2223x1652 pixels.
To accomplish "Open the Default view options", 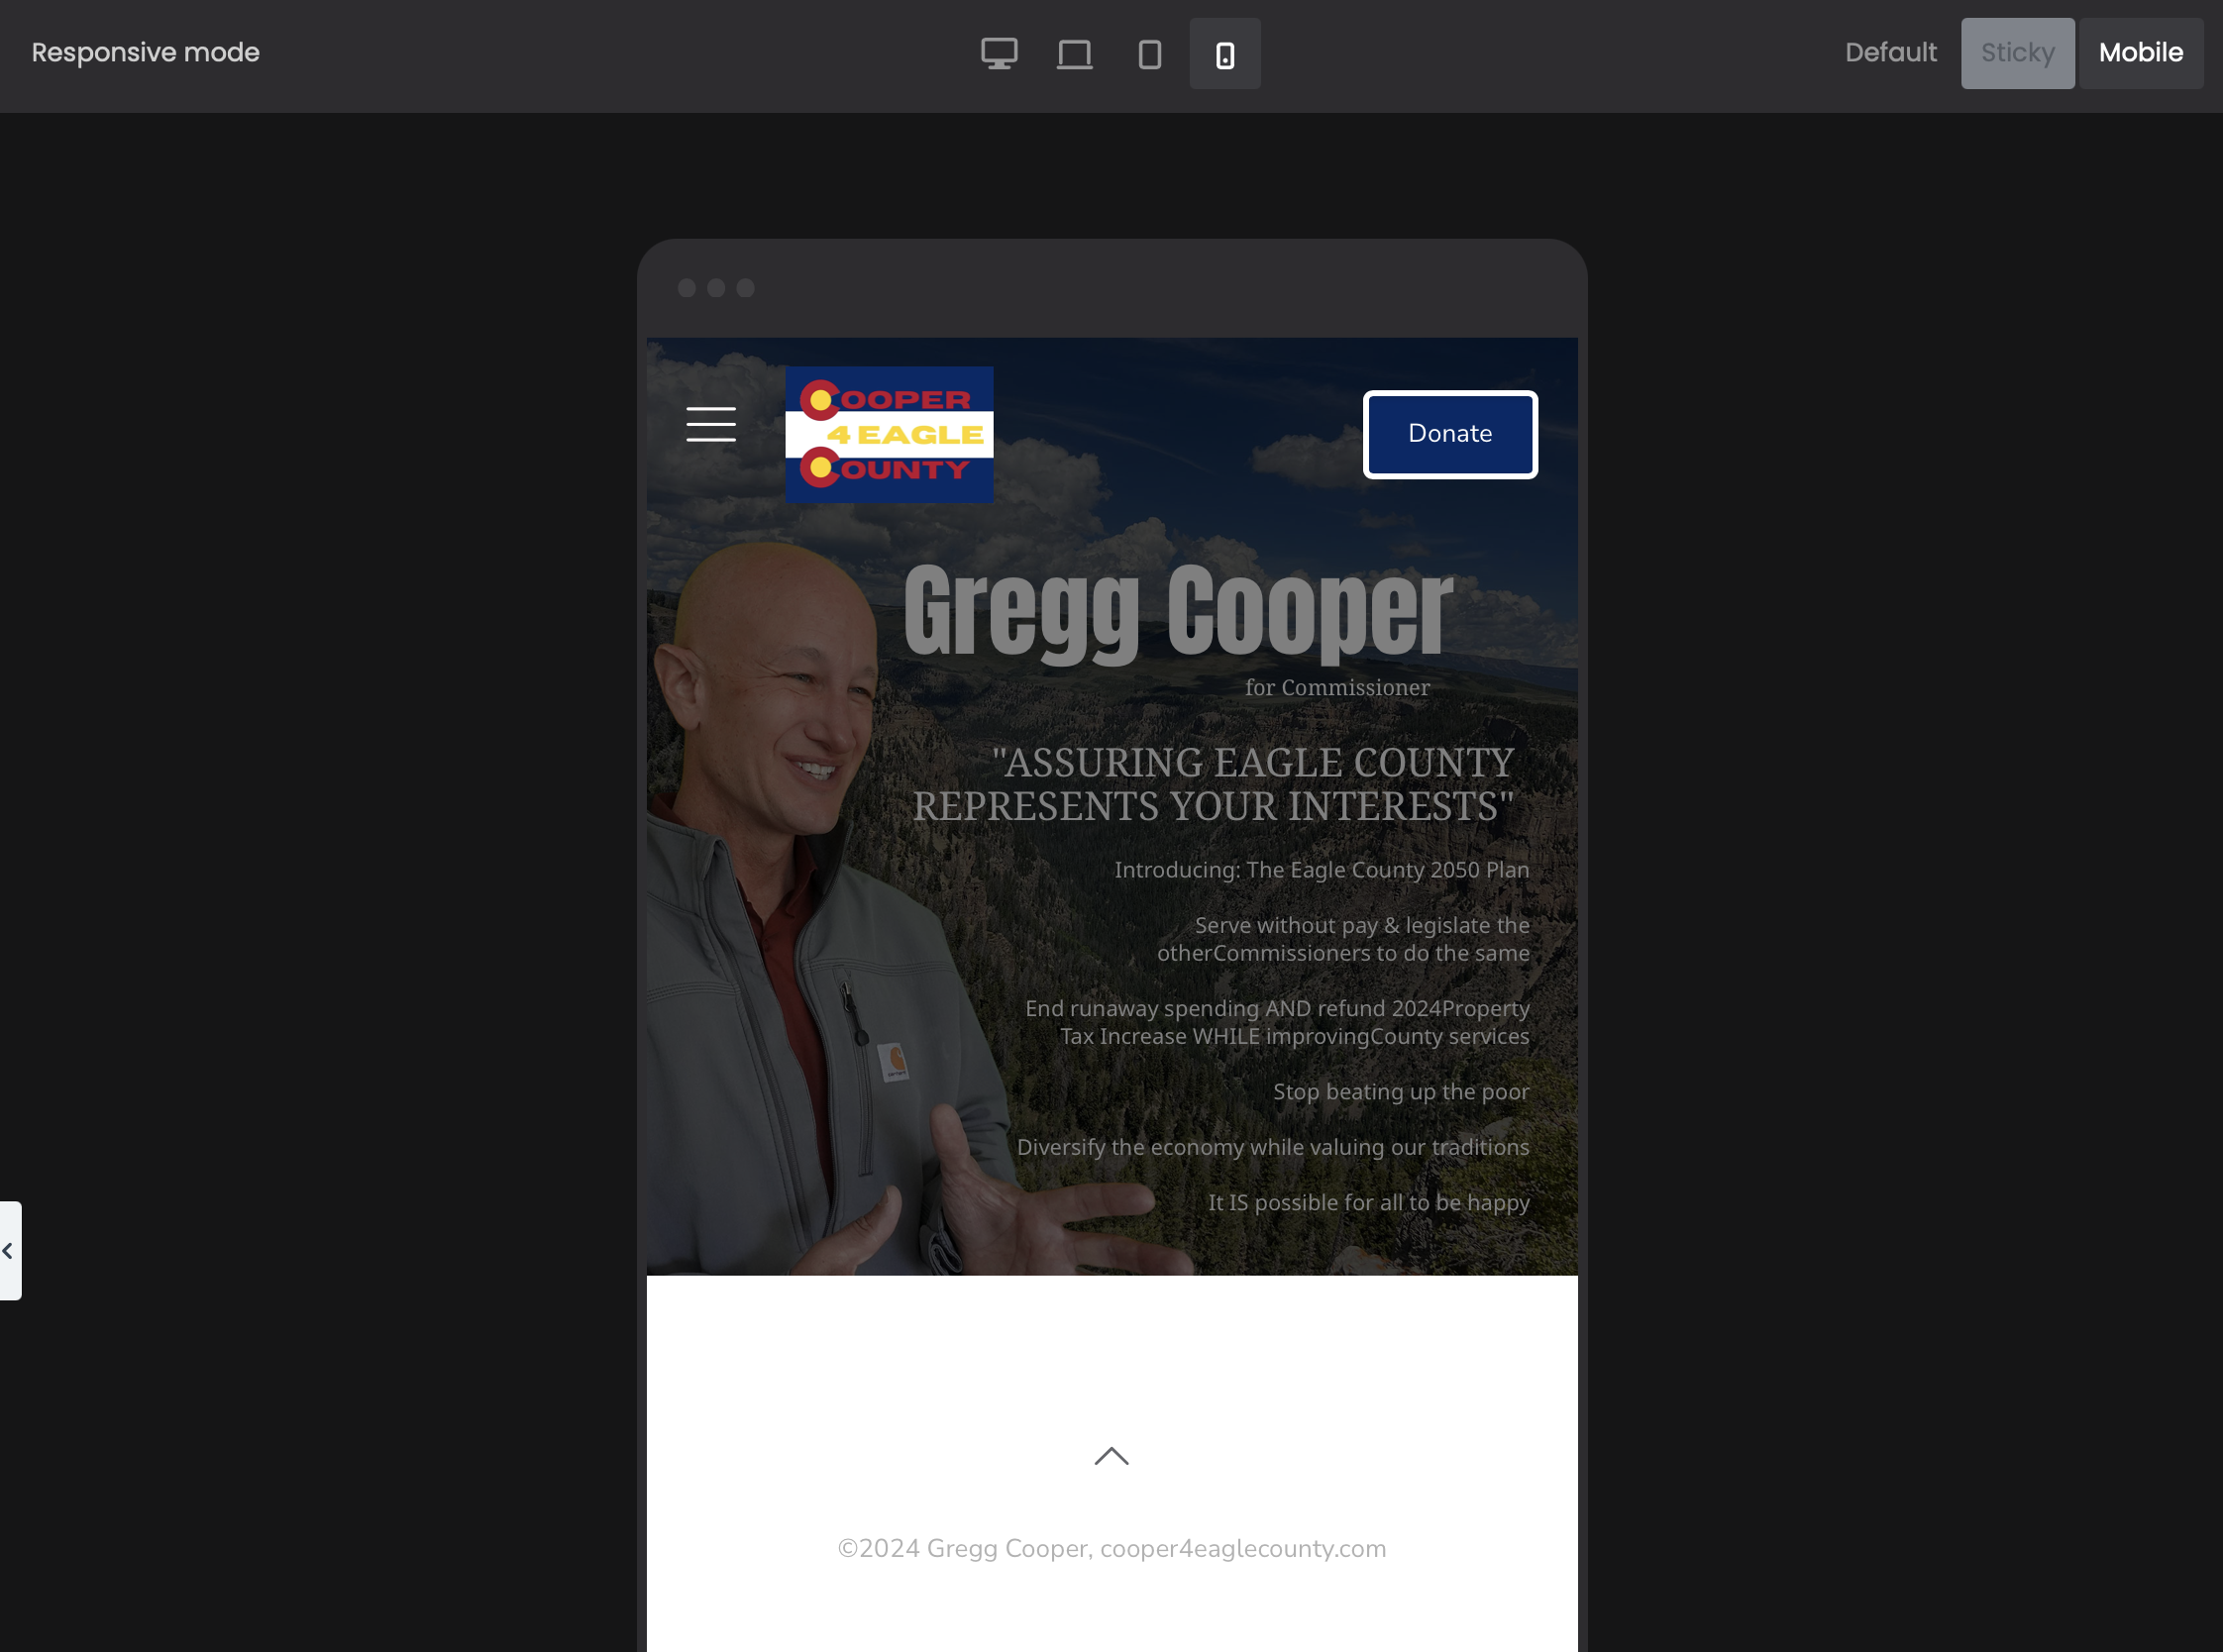I will pos(1891,52).
